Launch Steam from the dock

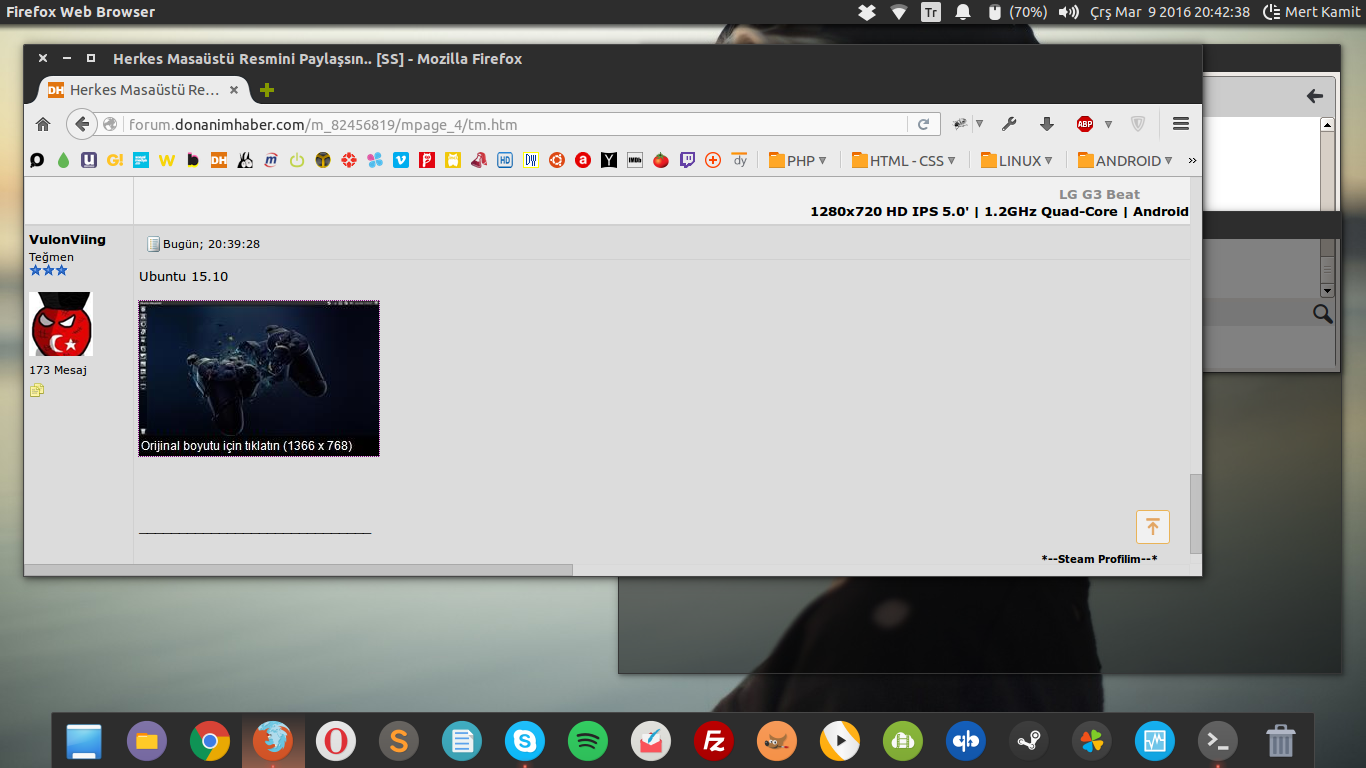(x=1029, y=741)
